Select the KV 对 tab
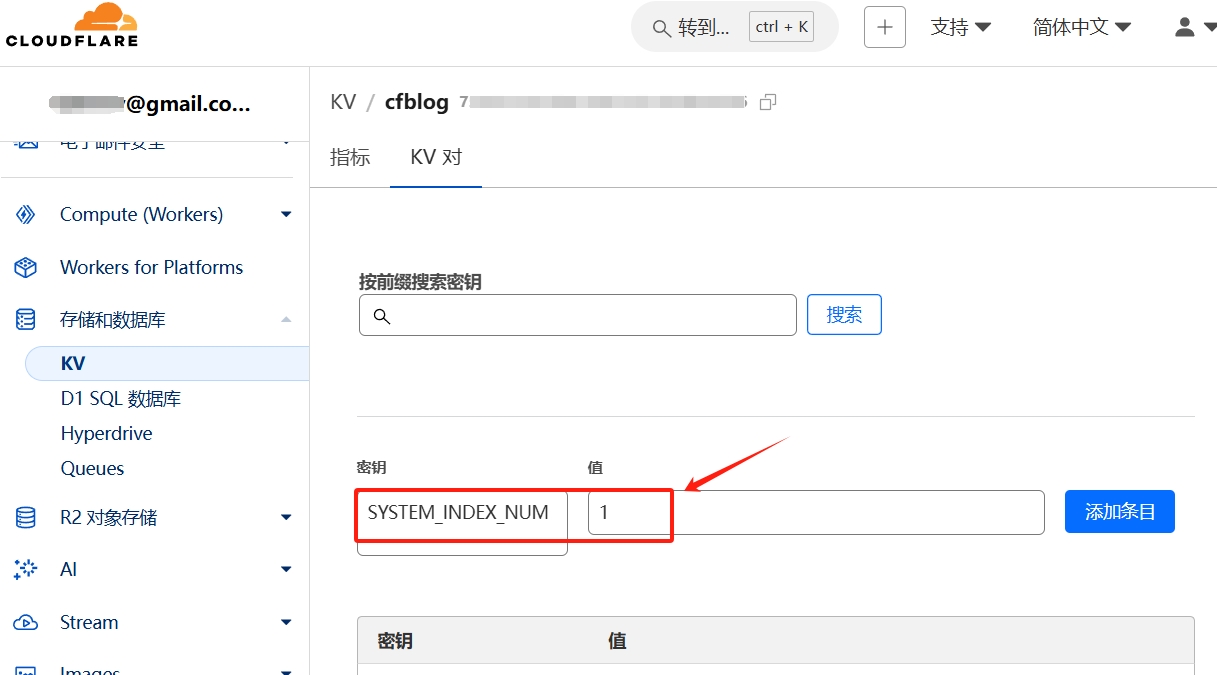The height and width of the screenshot is (675, 1217). point(436,157)
